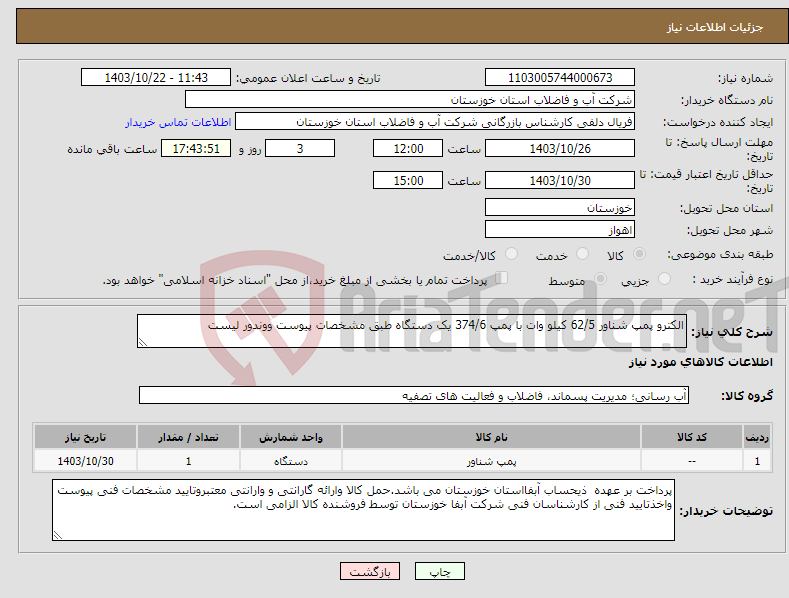The image size is (789, 598).
Task: Click the کد کالا column header
Action: point(692,437)
